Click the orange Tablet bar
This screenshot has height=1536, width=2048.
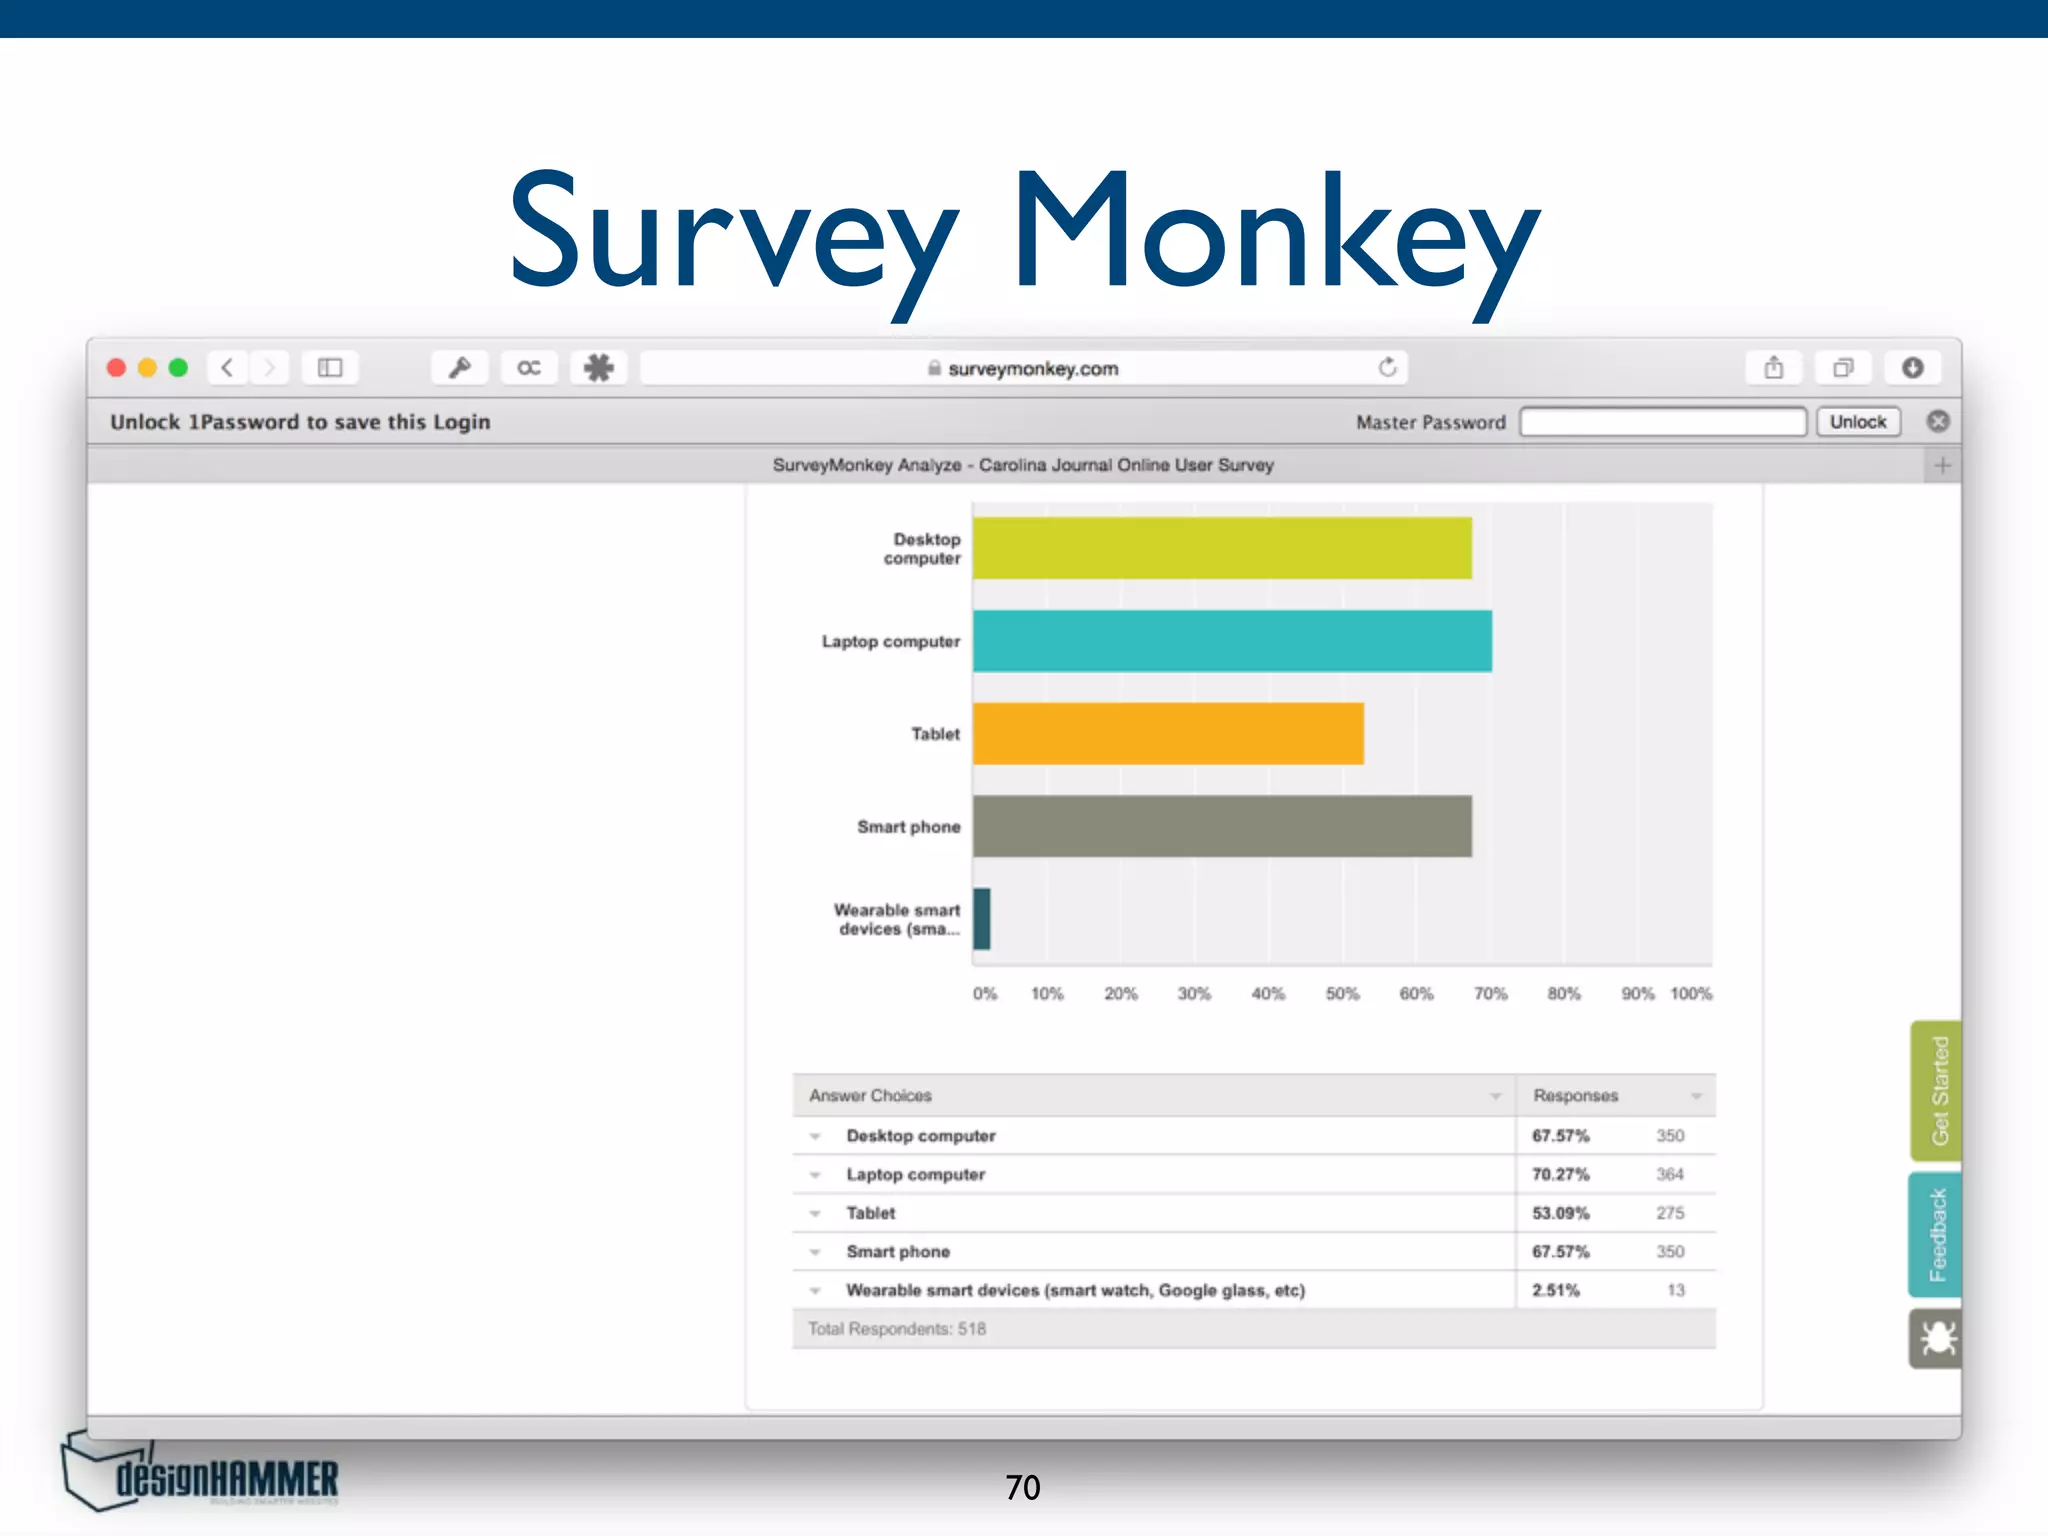coord(1168,734)
